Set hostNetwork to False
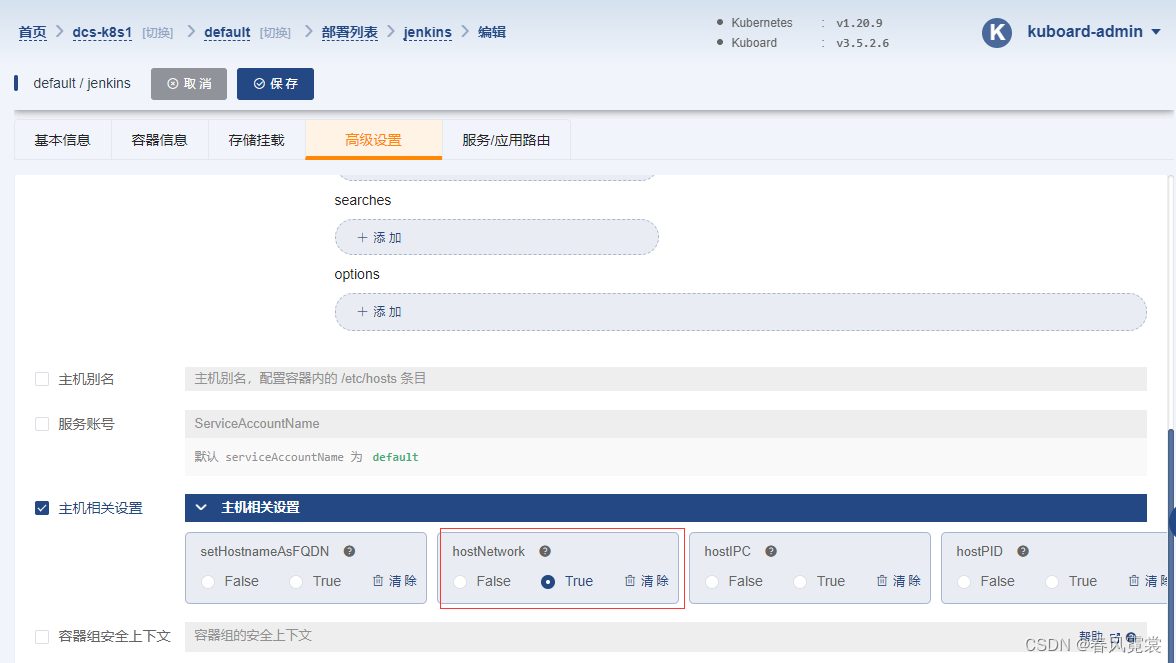Viewport: 1176px width, 663px height. pos(460,582)
